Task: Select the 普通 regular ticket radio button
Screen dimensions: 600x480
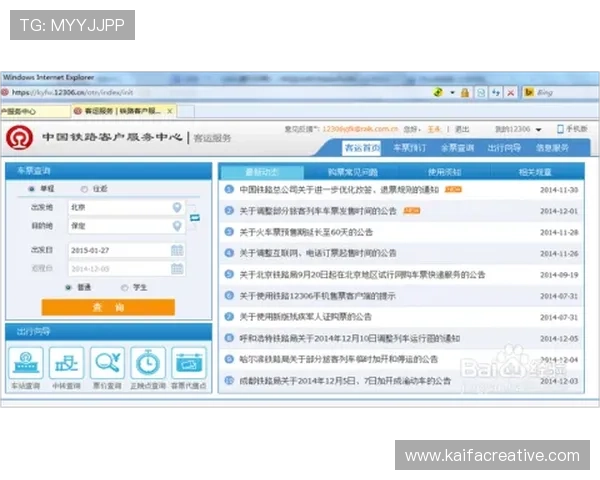Action: pyautogui.click(x=68, y=287)
